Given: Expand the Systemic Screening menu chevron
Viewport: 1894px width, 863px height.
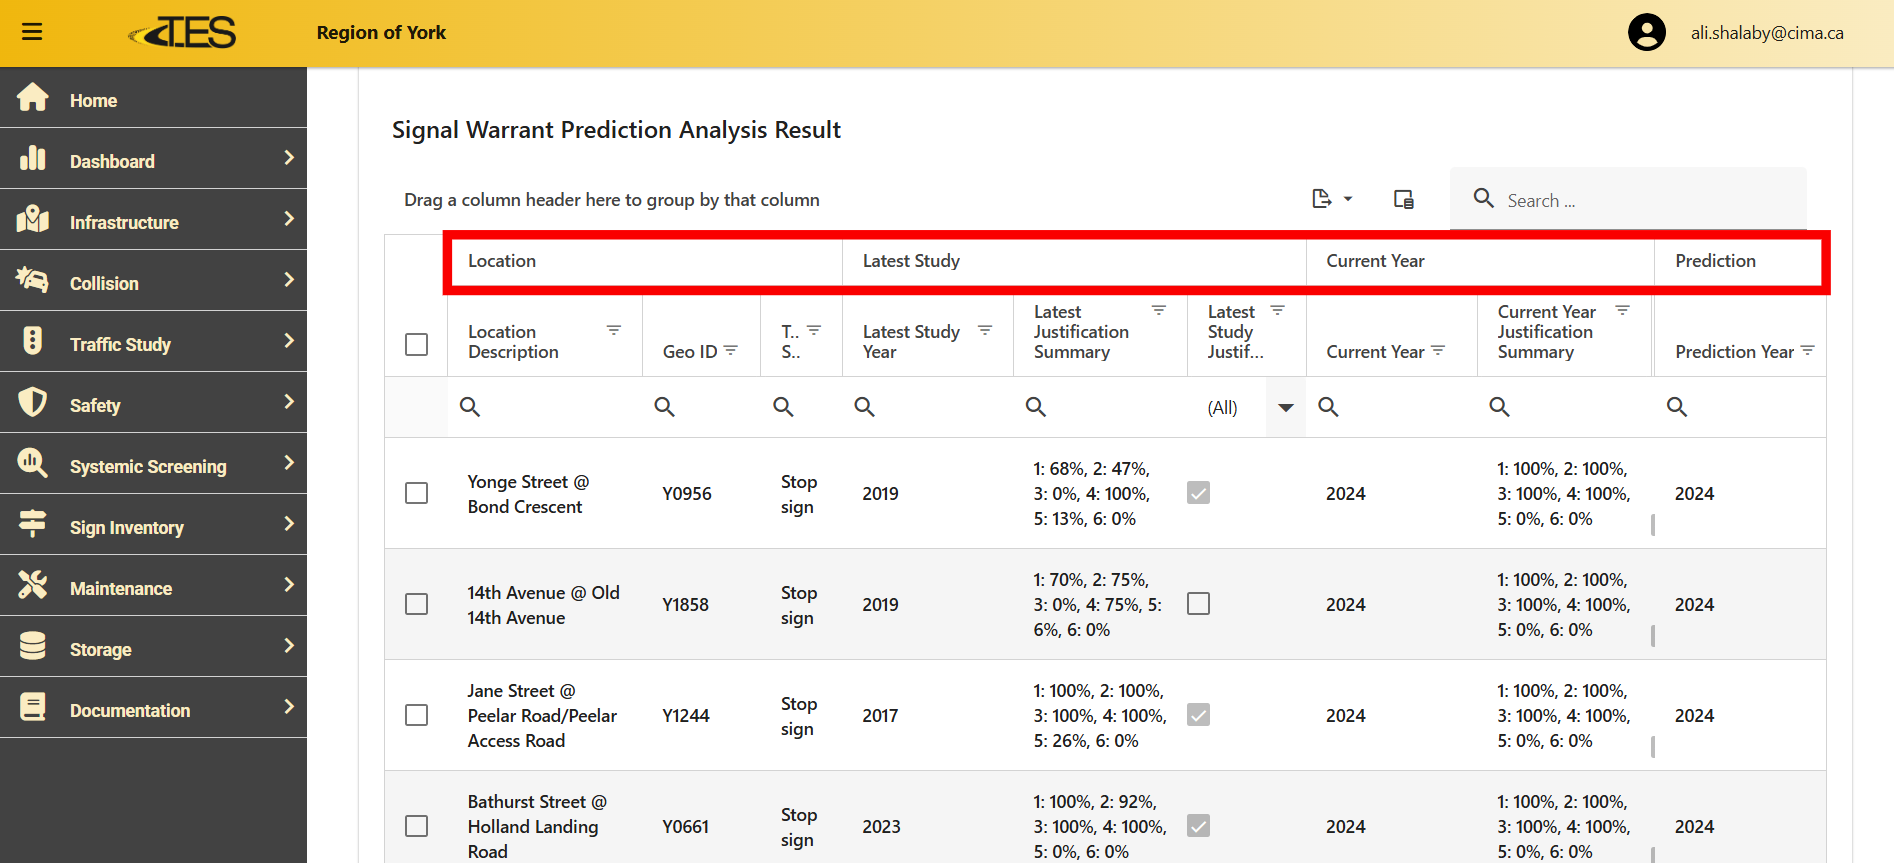Looking at the screenshot, I should [x=289, y=463].
